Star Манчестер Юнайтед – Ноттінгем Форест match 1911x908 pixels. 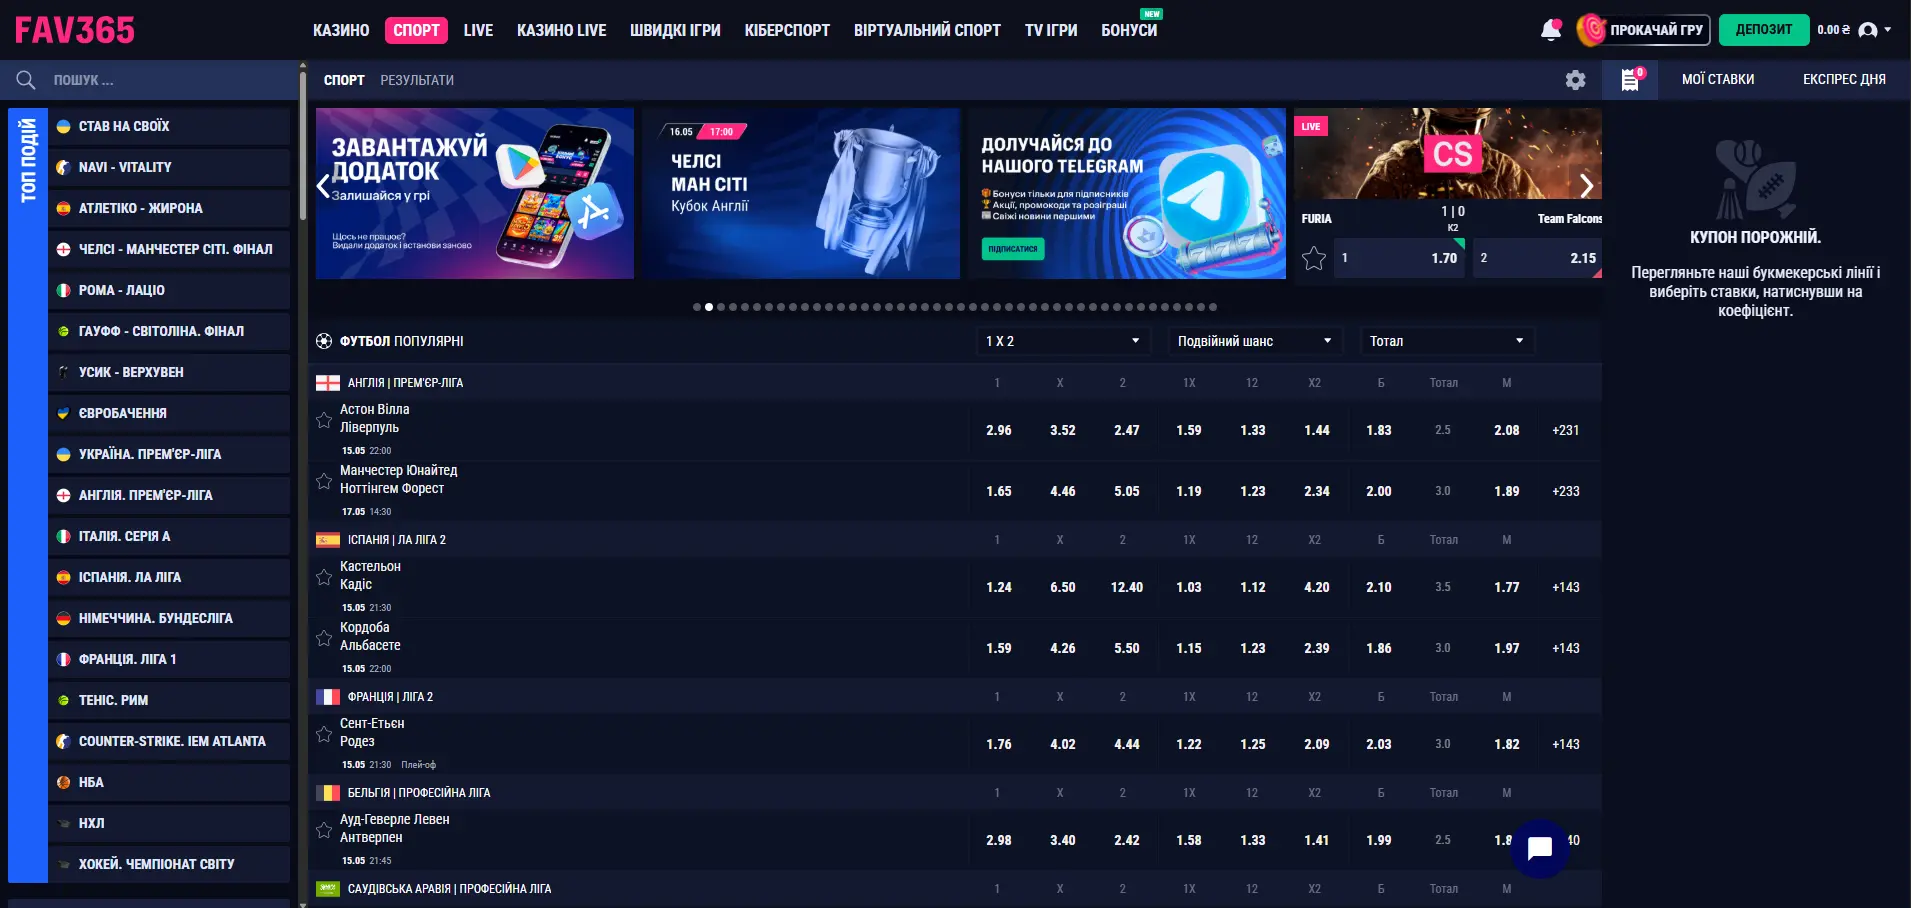324,481
